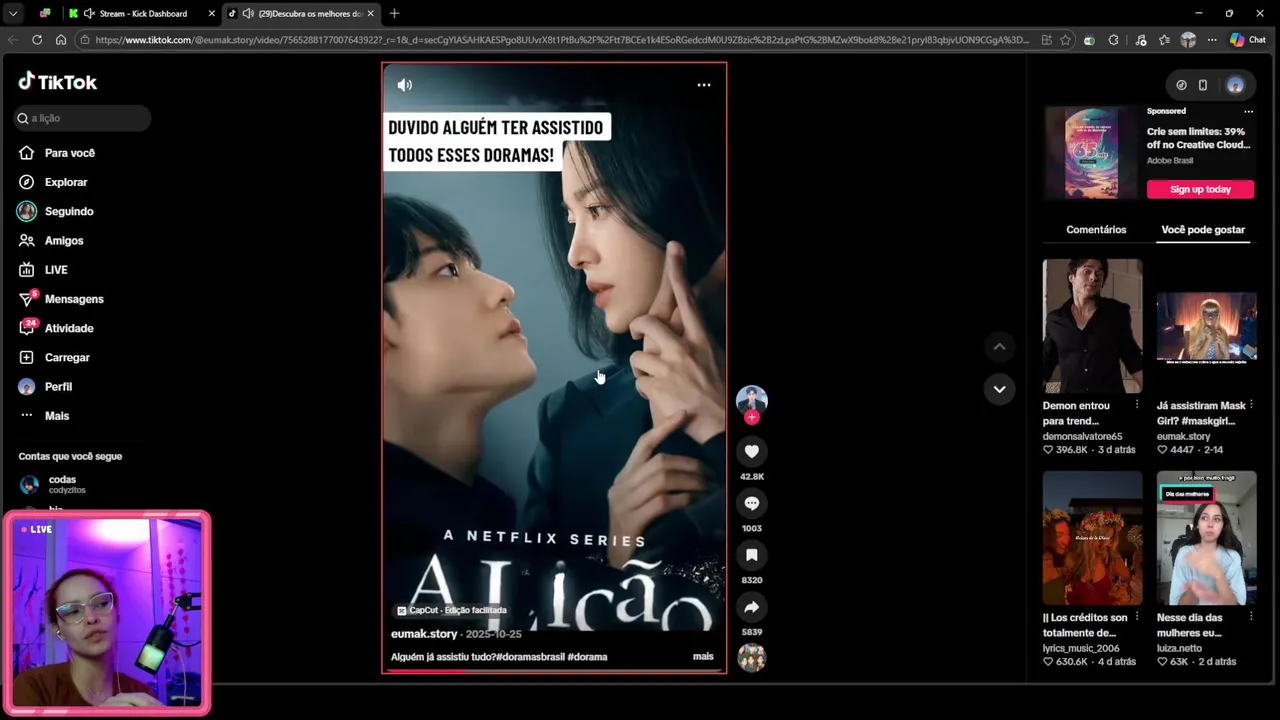
Task: Open the sound disc icon below share
Action: click(x=752, y=657)
